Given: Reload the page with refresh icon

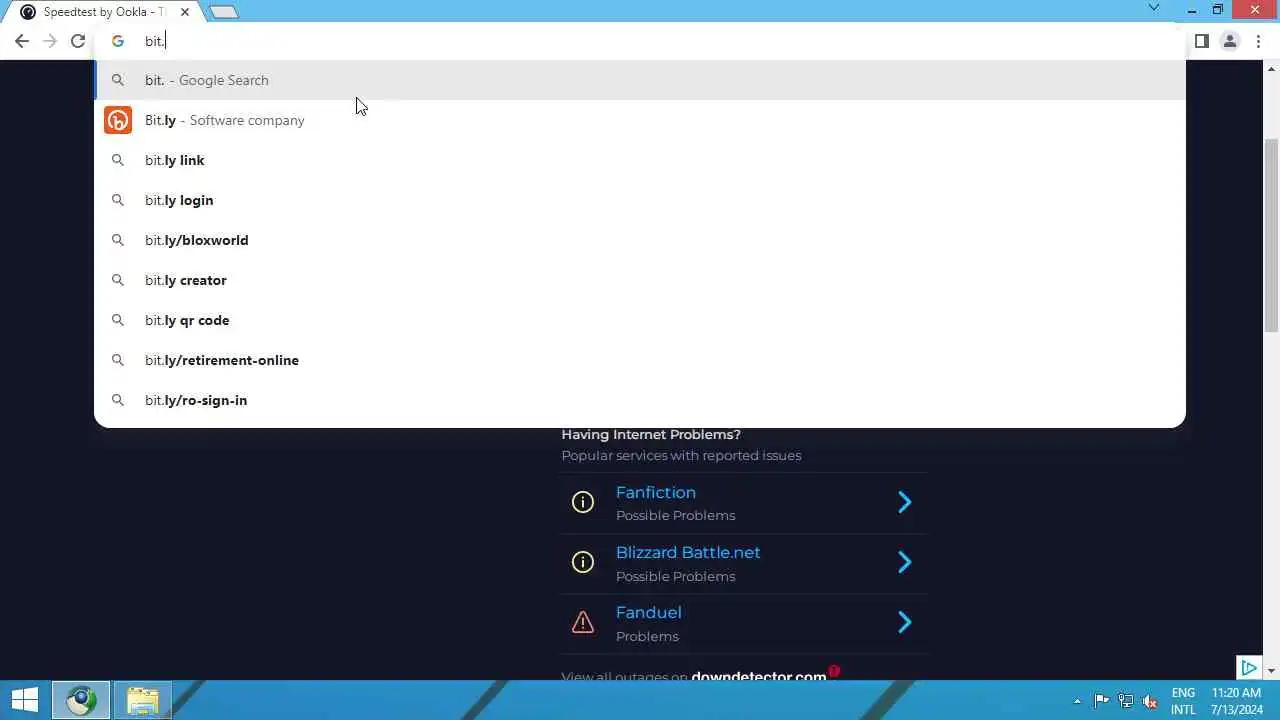Looking at the screenshot, I should click(78, 41).
